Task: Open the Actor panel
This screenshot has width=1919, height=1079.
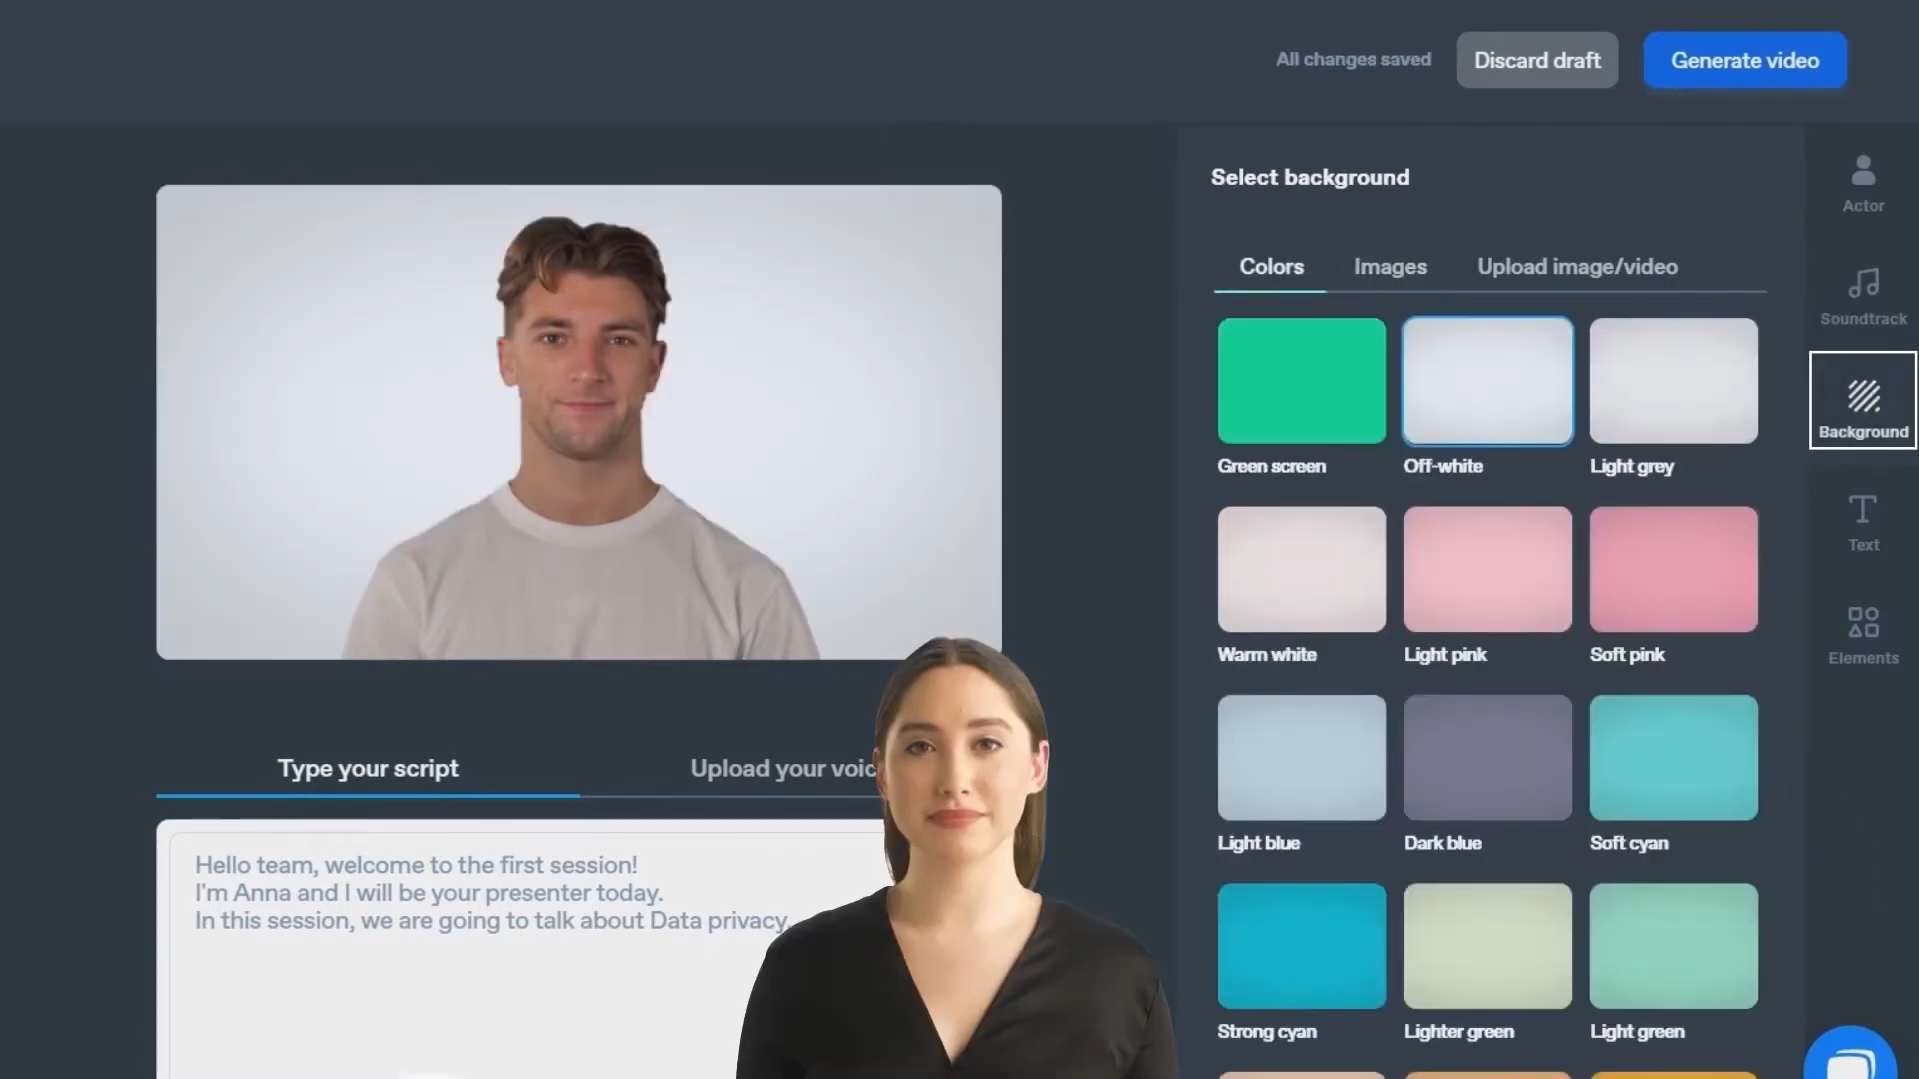Action: click(x=1862, y=183)
